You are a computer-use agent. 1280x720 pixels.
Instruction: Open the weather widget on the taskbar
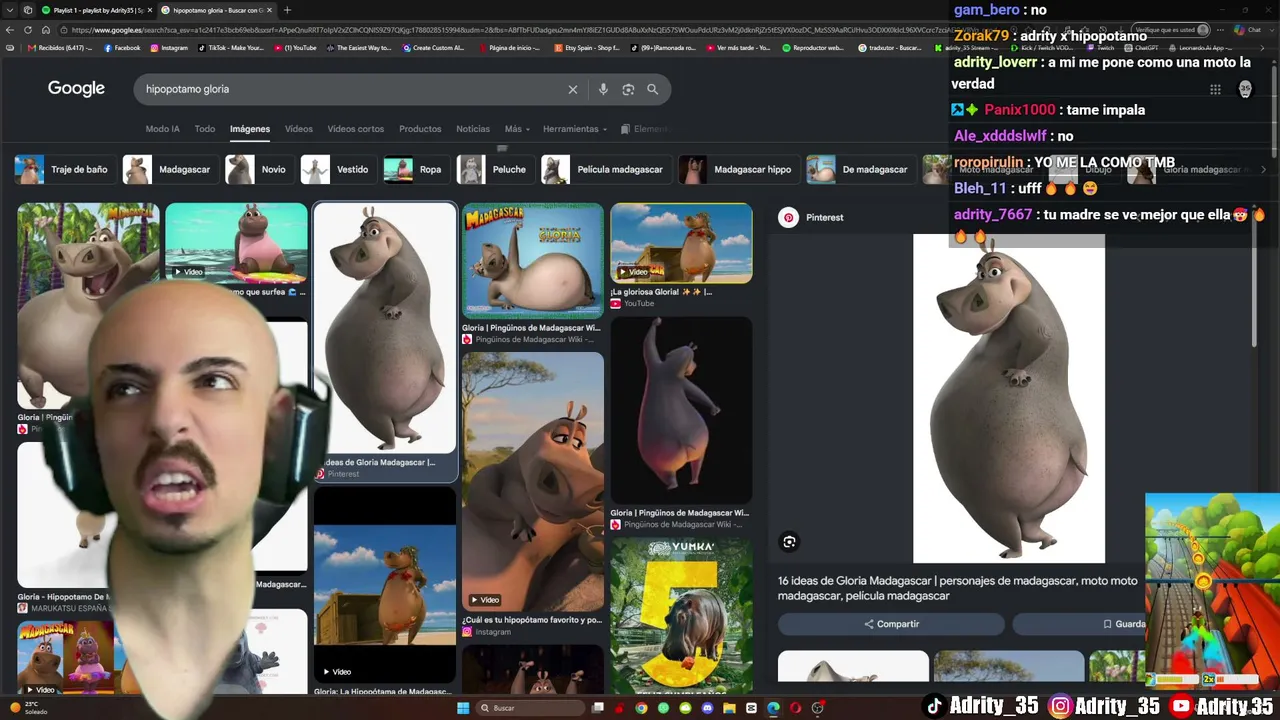28,708
